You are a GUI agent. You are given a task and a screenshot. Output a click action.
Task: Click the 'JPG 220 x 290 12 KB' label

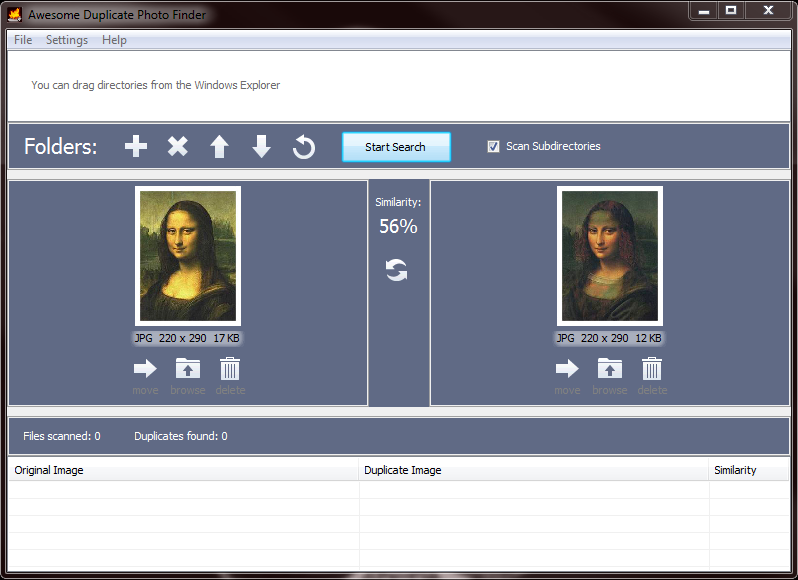coord(609,338)
